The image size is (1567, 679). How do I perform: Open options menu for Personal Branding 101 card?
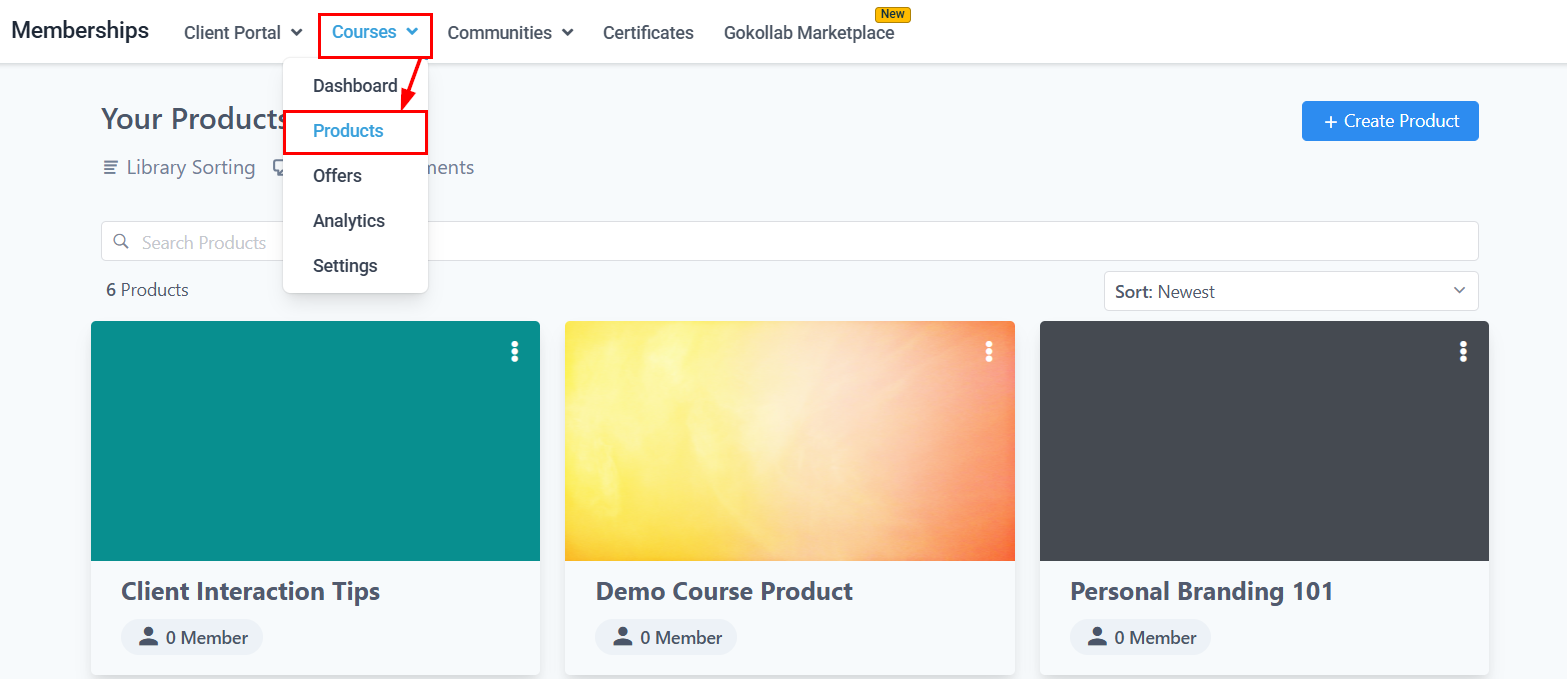pos(1463,351)
